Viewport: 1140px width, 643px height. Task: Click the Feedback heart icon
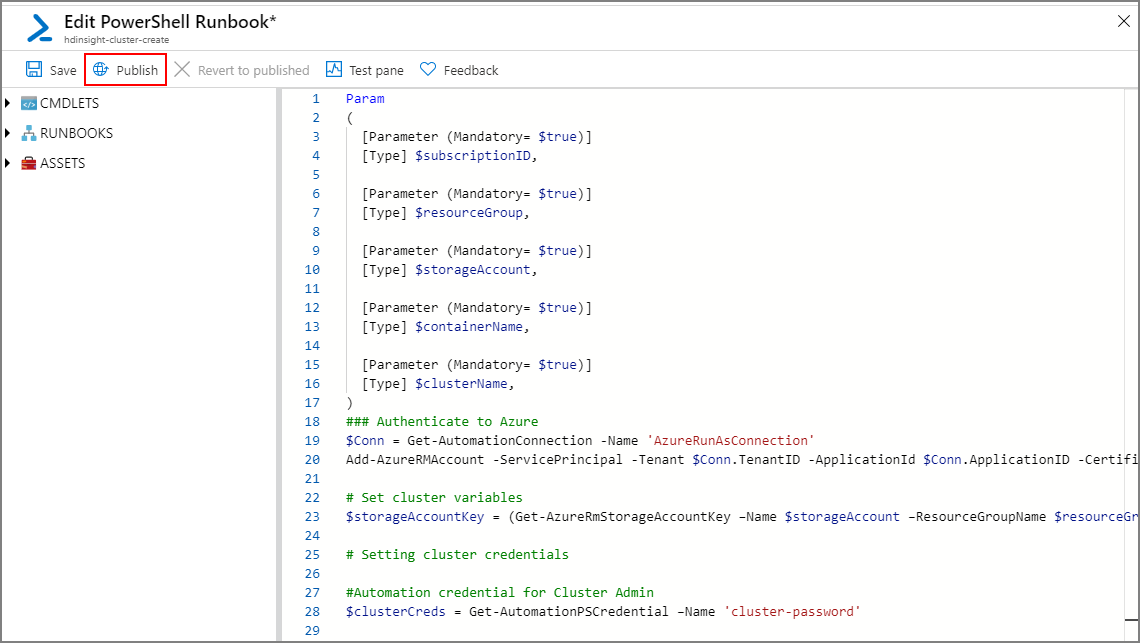(428, 70)
